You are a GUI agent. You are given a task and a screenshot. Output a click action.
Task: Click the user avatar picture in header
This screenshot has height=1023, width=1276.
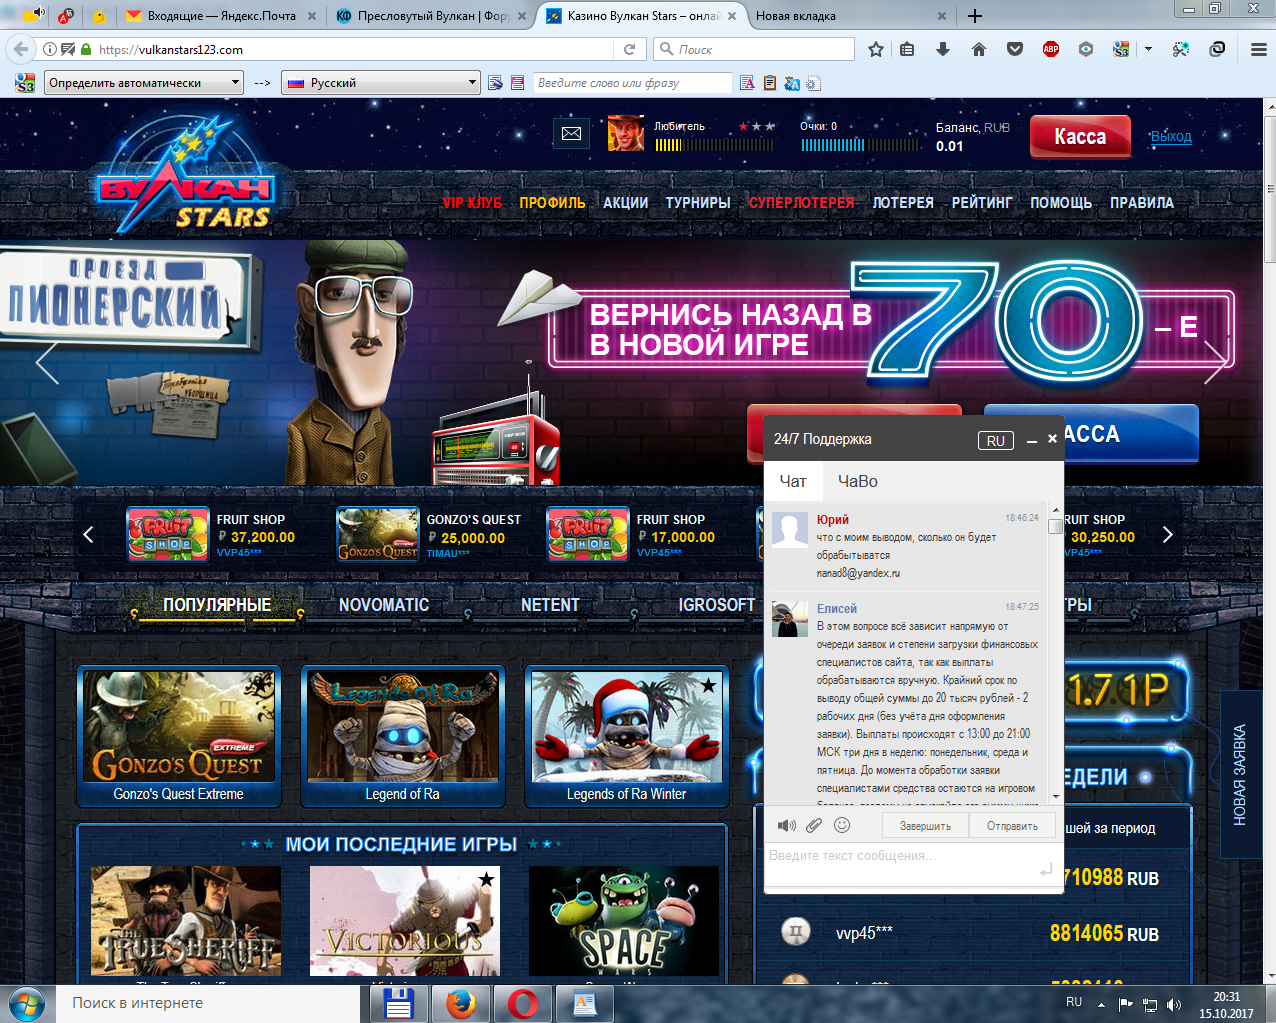coord(626,134)
